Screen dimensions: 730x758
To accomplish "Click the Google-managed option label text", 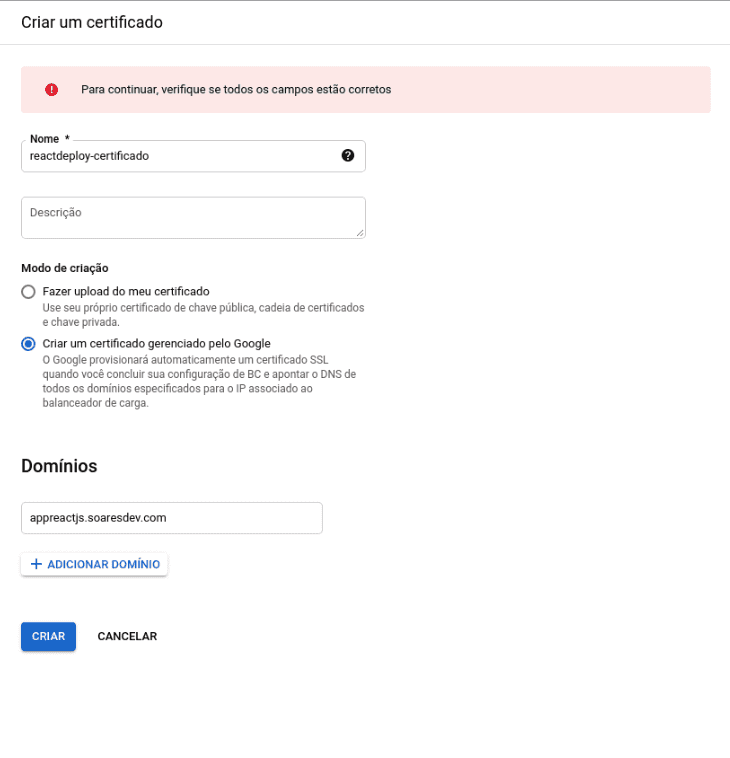I will pos(156,344).
